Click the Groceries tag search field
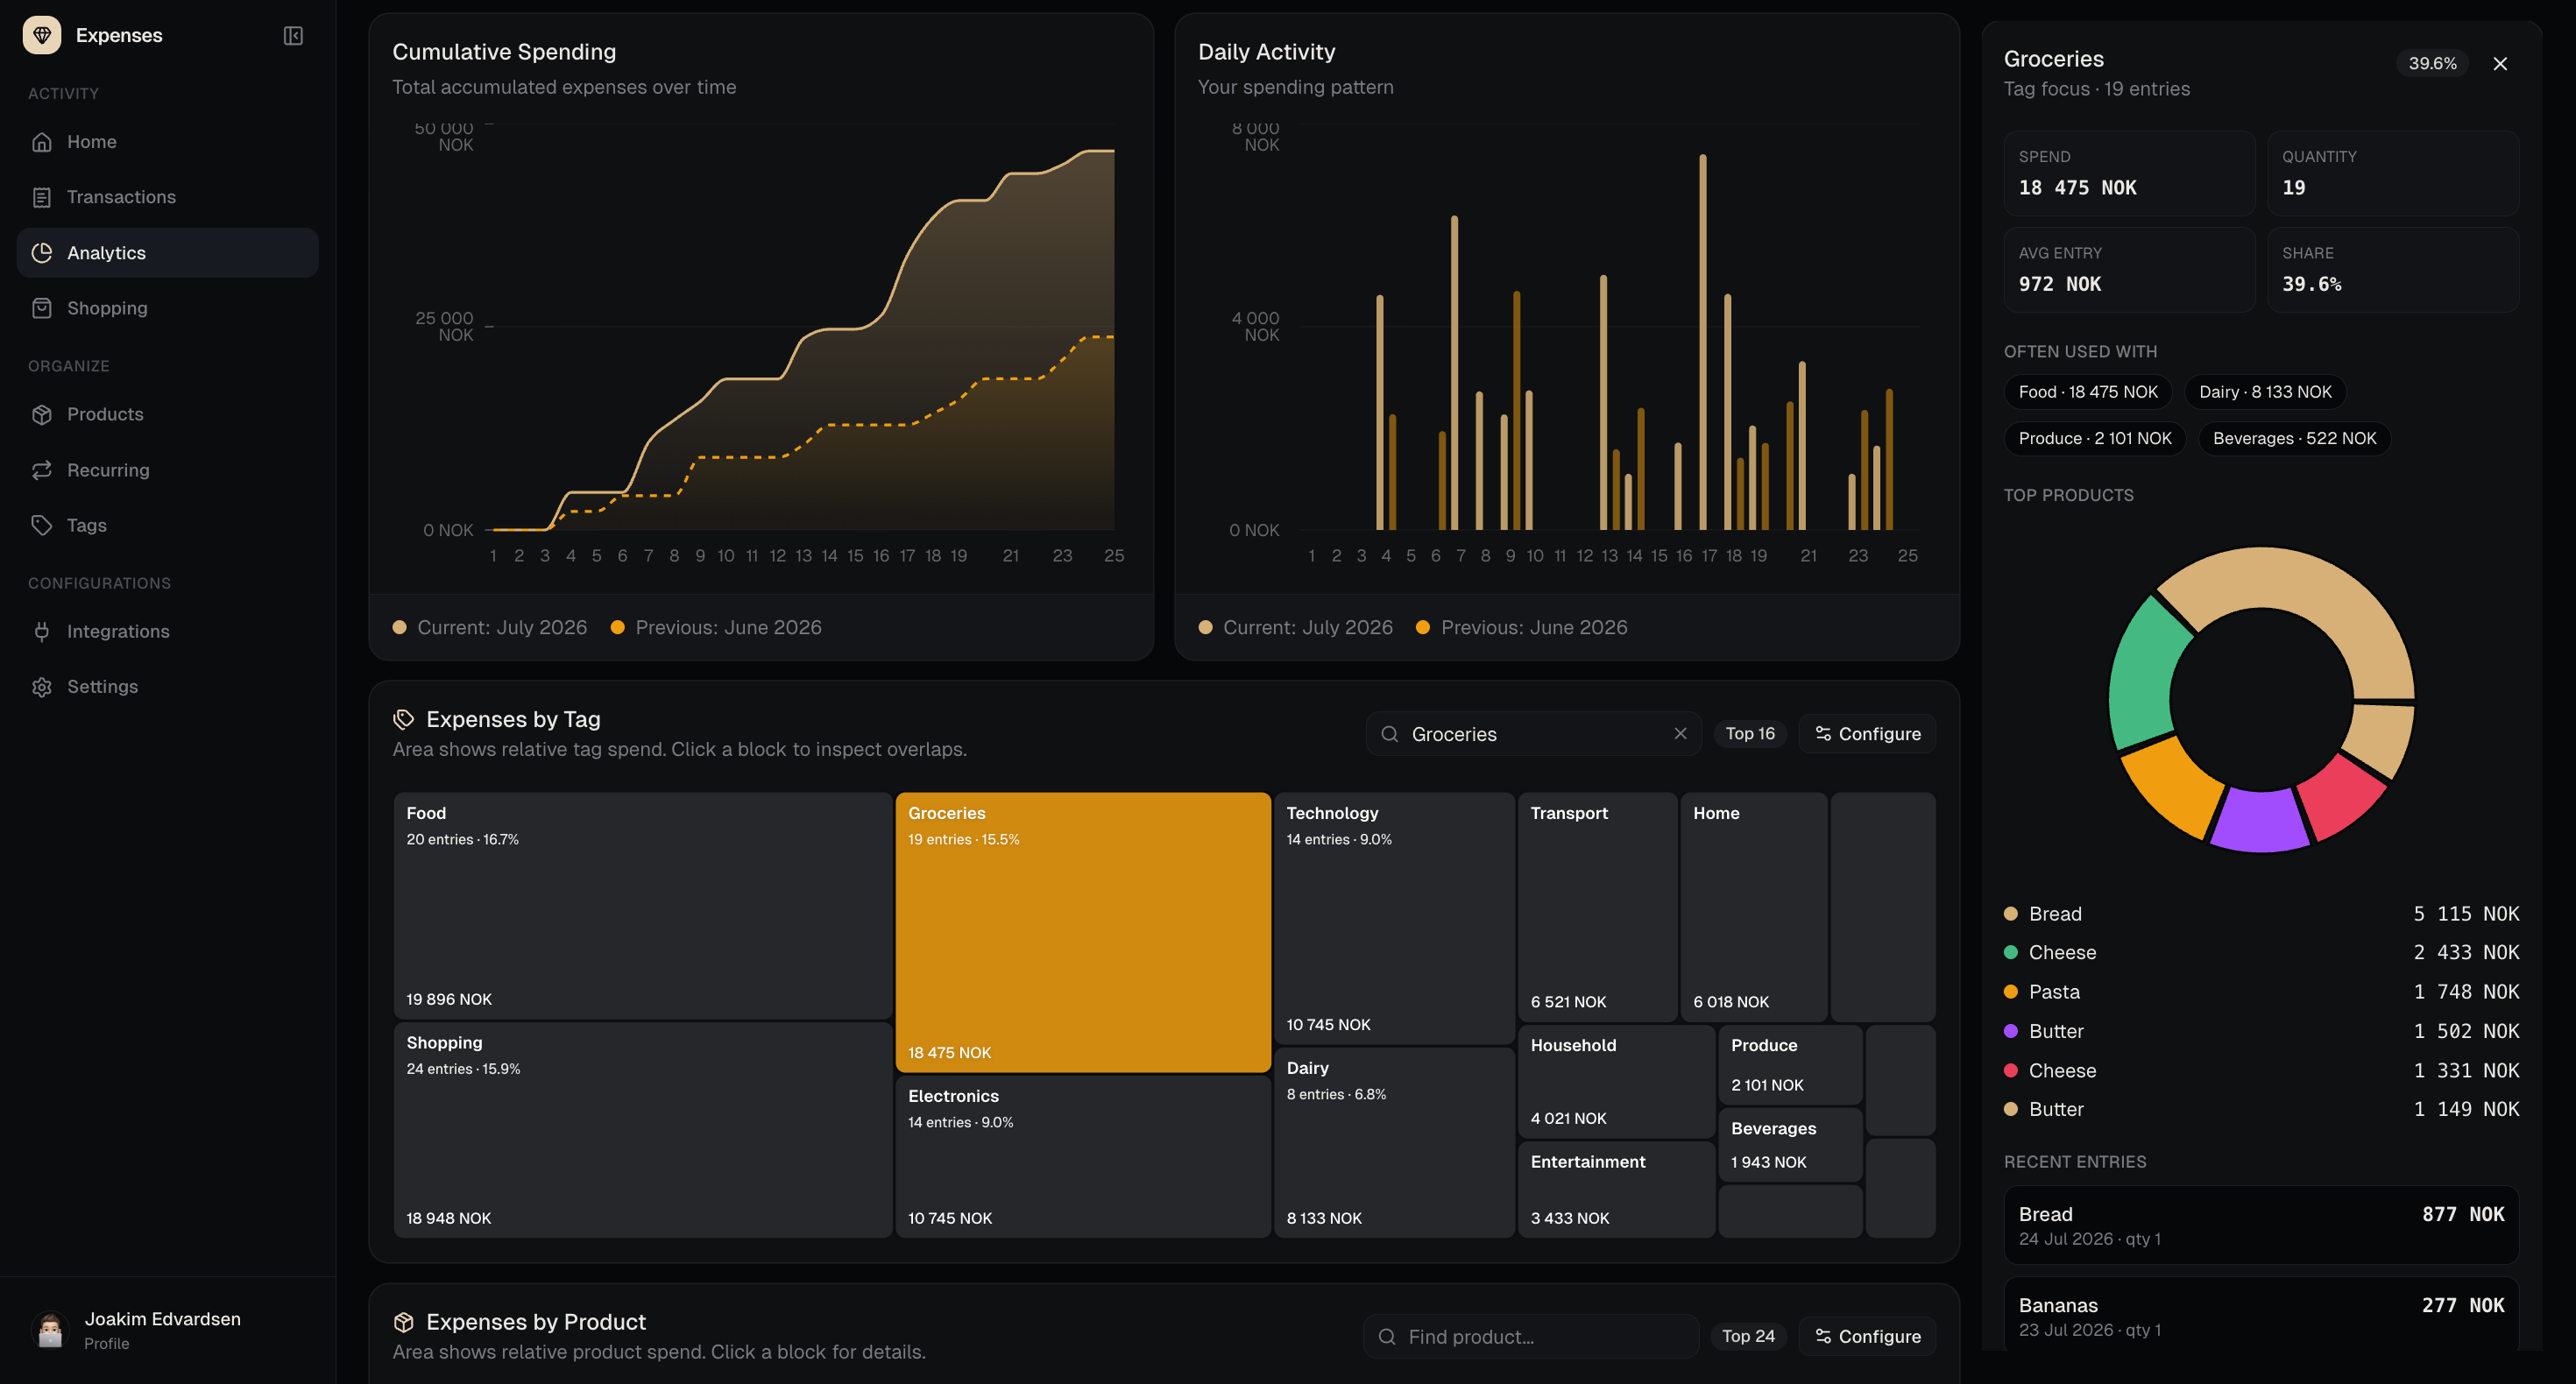Screen dimensions: 2576x1384 click(1534, 734)
